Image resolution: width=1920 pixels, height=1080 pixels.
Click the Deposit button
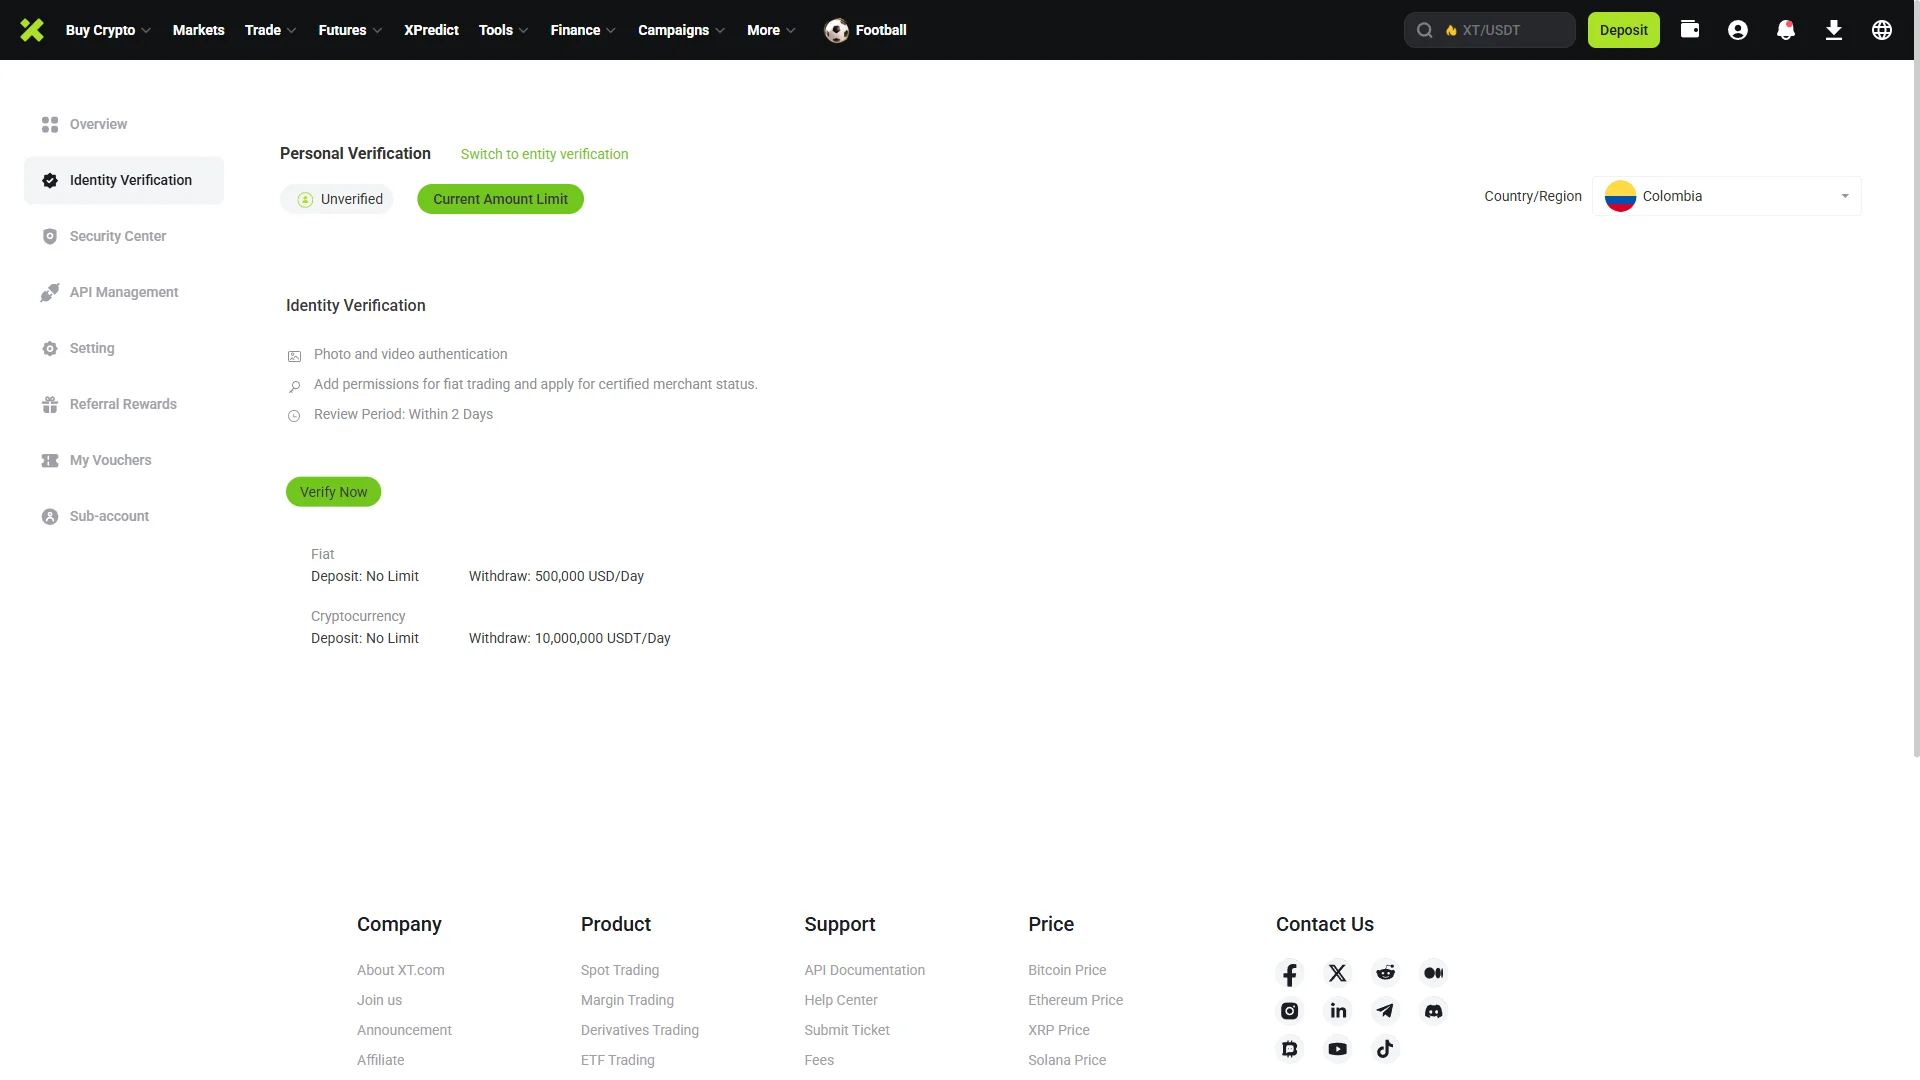1623,30
